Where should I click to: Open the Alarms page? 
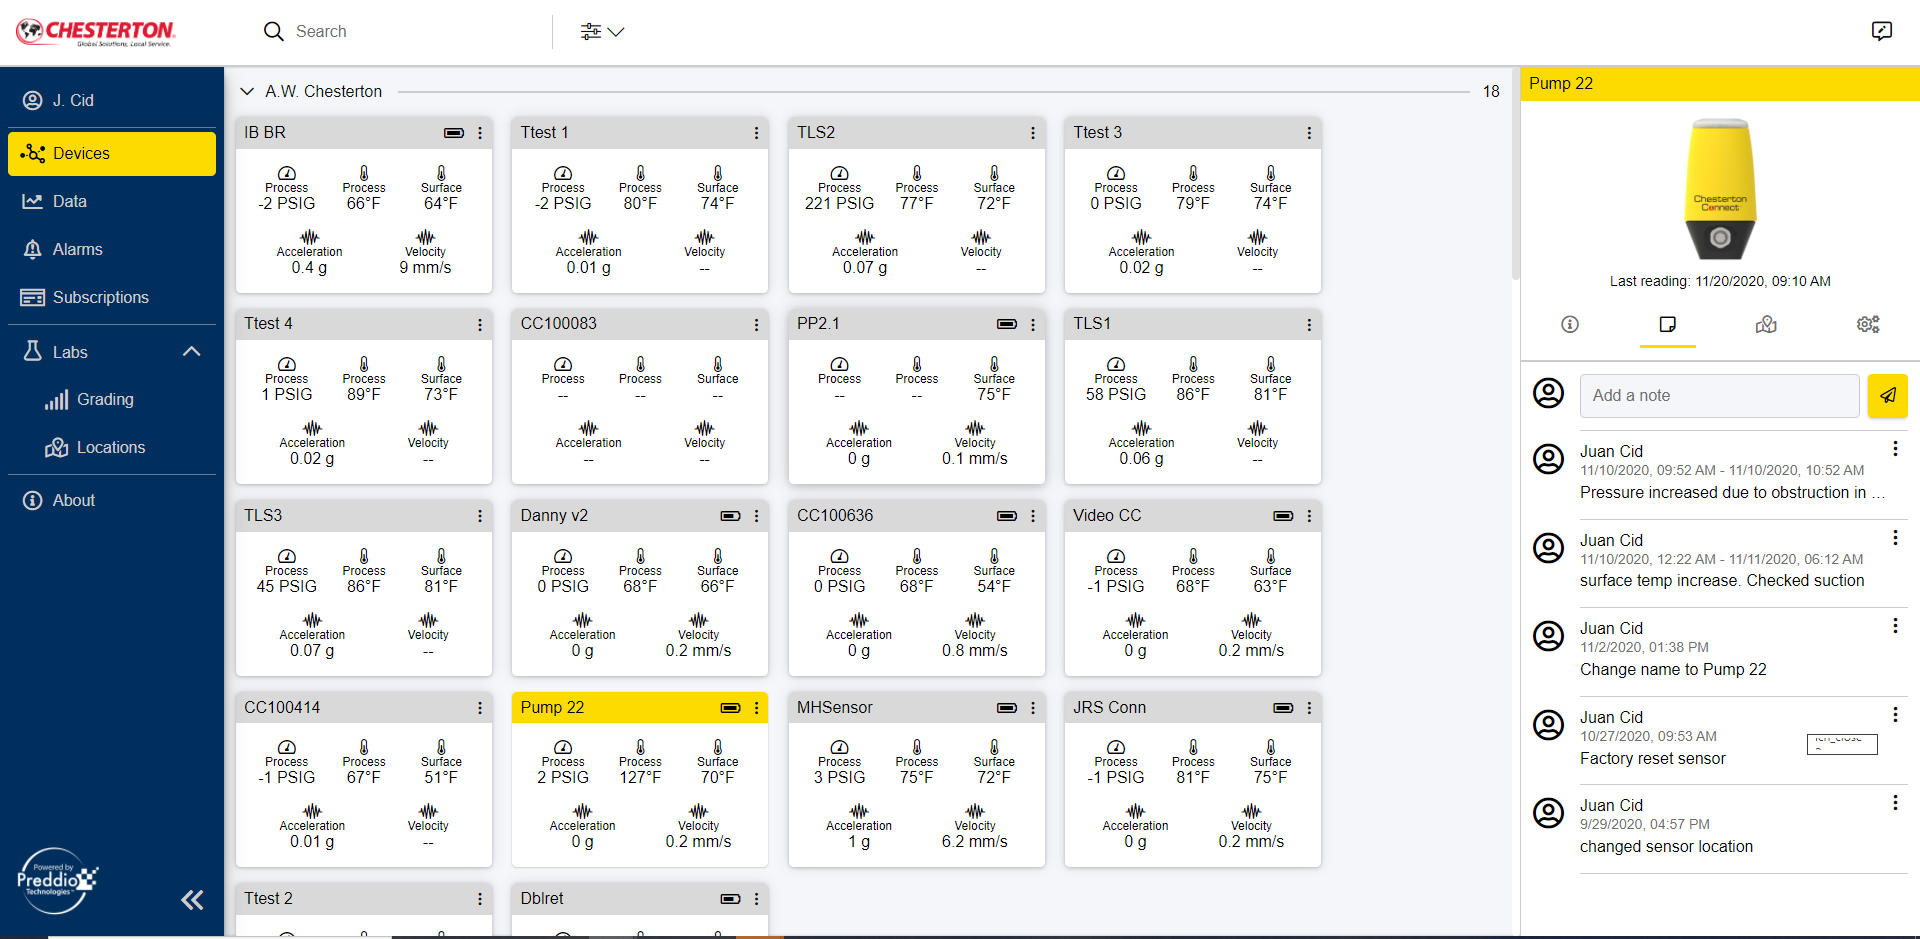pos(77,249)
